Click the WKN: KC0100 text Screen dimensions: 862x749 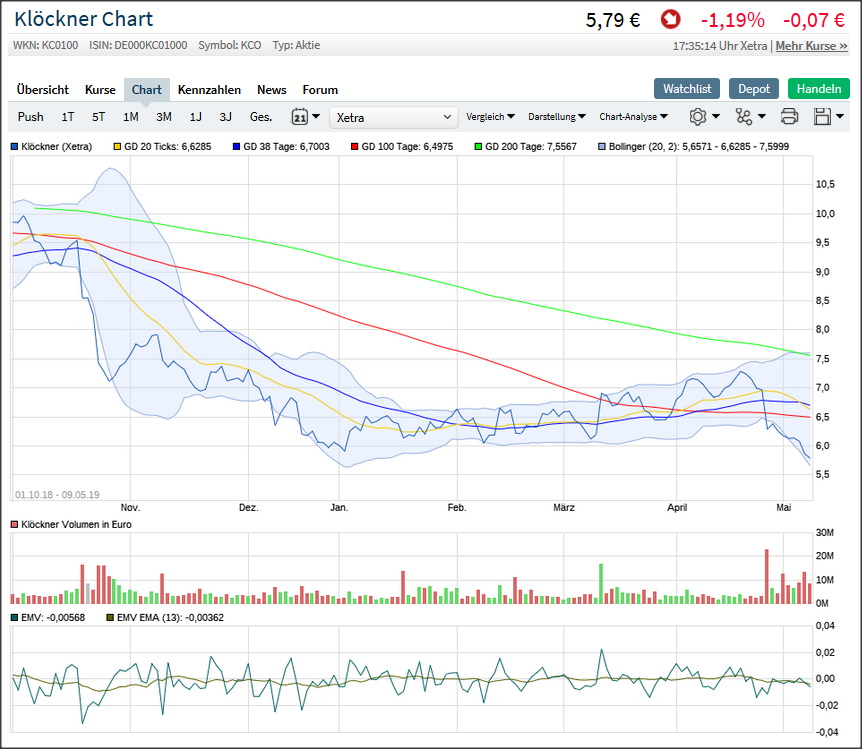[46, 45]
